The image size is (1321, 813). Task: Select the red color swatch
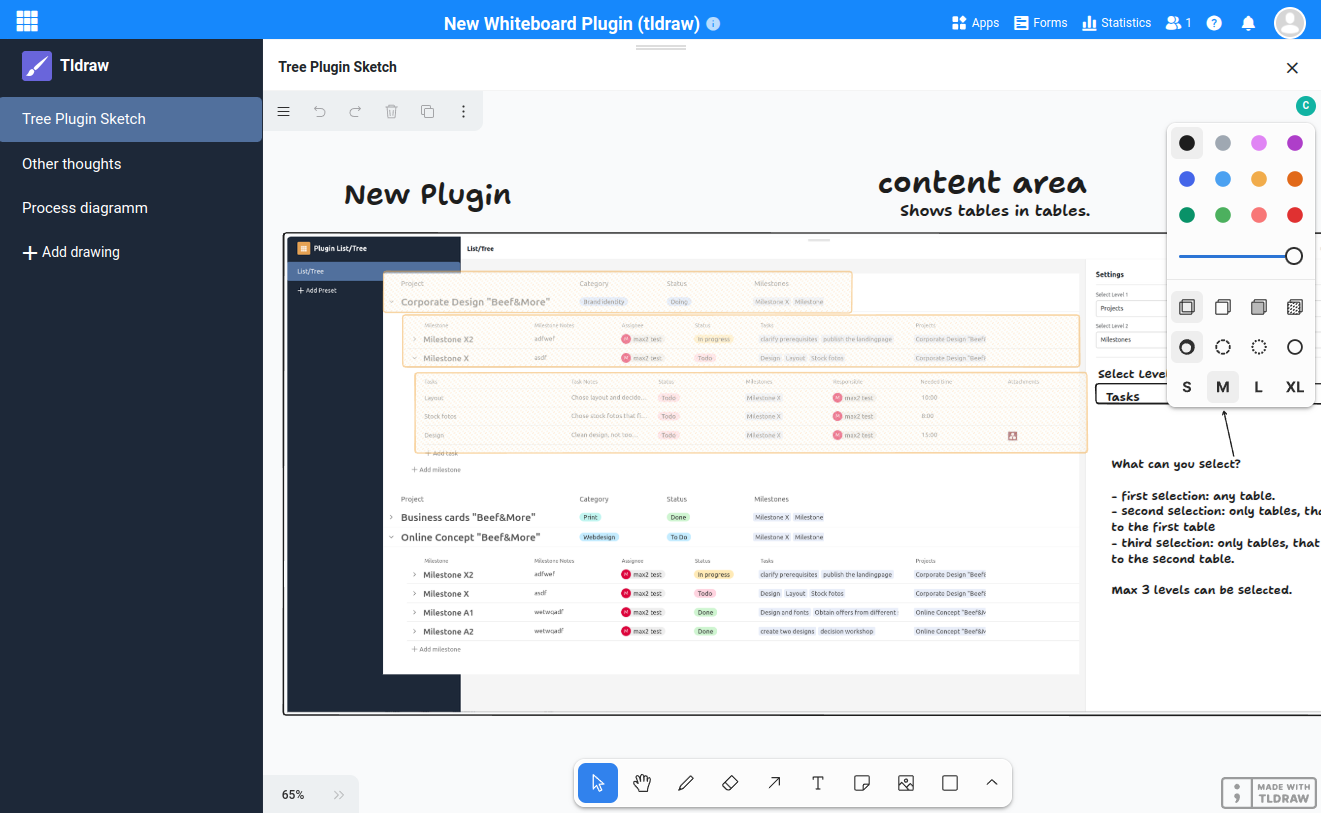(x=1295, y=215)
